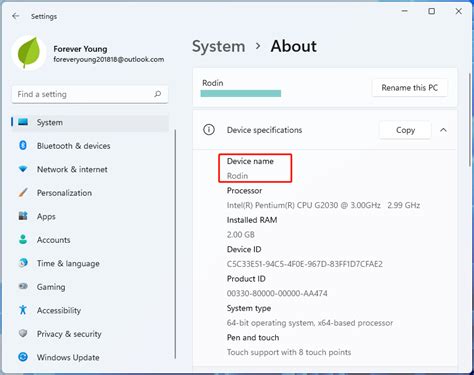Viewport: 474px width, 375px height.
Task: Click the Personalization paintbrush icon
Action: coord(23,192)
